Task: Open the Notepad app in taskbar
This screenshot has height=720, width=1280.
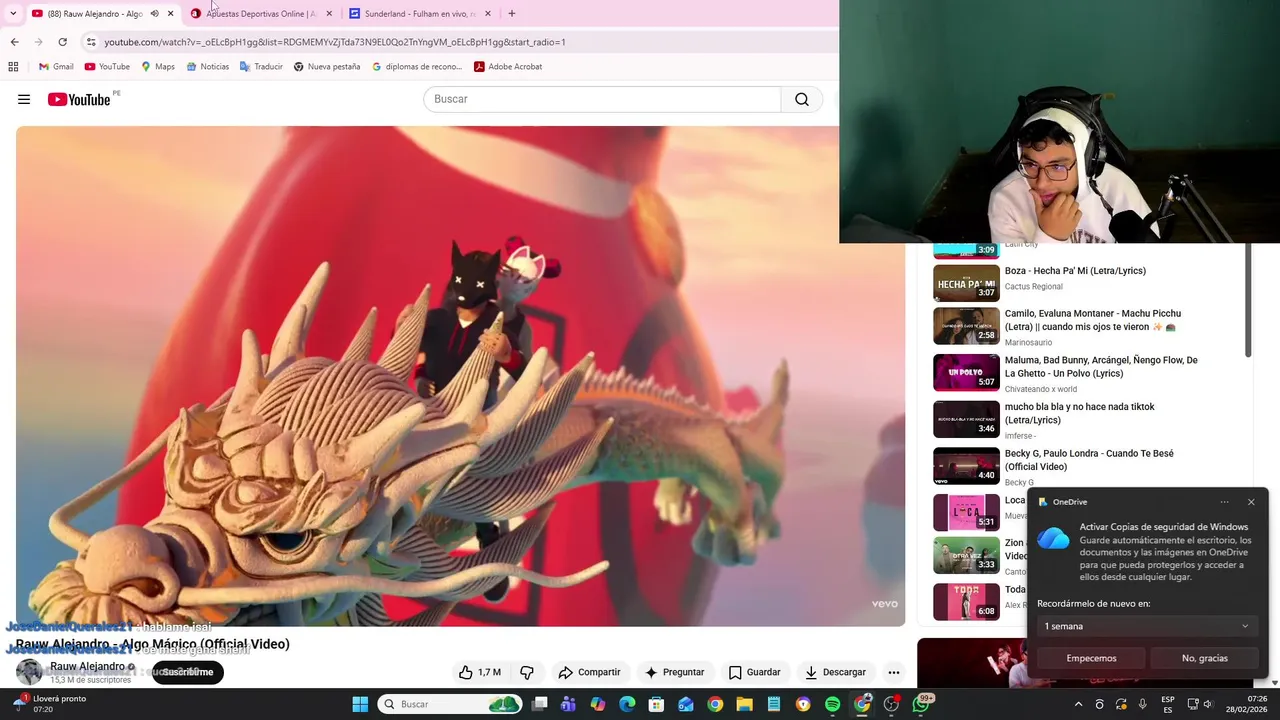Action: (774, 704)
